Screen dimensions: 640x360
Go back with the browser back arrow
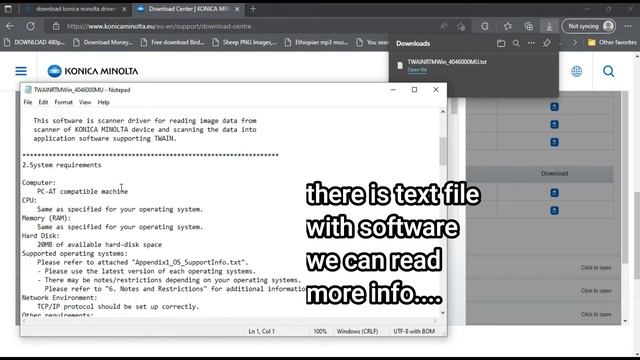(10, 26)
